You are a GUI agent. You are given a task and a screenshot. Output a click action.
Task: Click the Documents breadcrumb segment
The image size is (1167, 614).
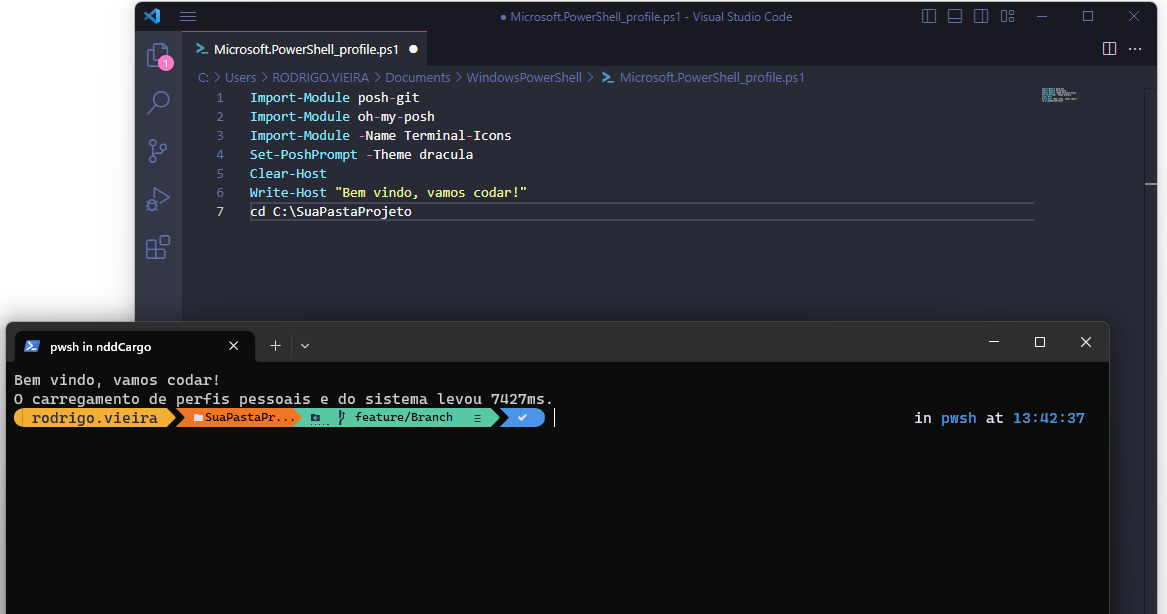(418, 77)
